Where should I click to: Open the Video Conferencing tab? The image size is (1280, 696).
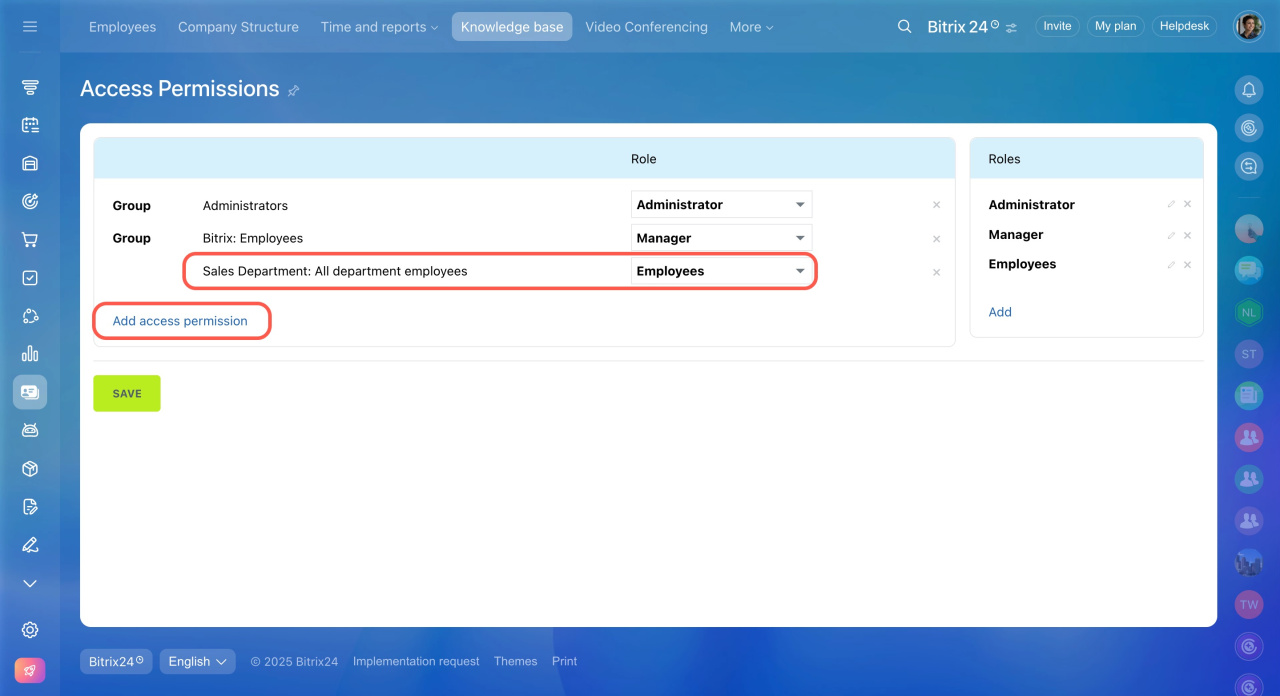[x=646, y=27]
